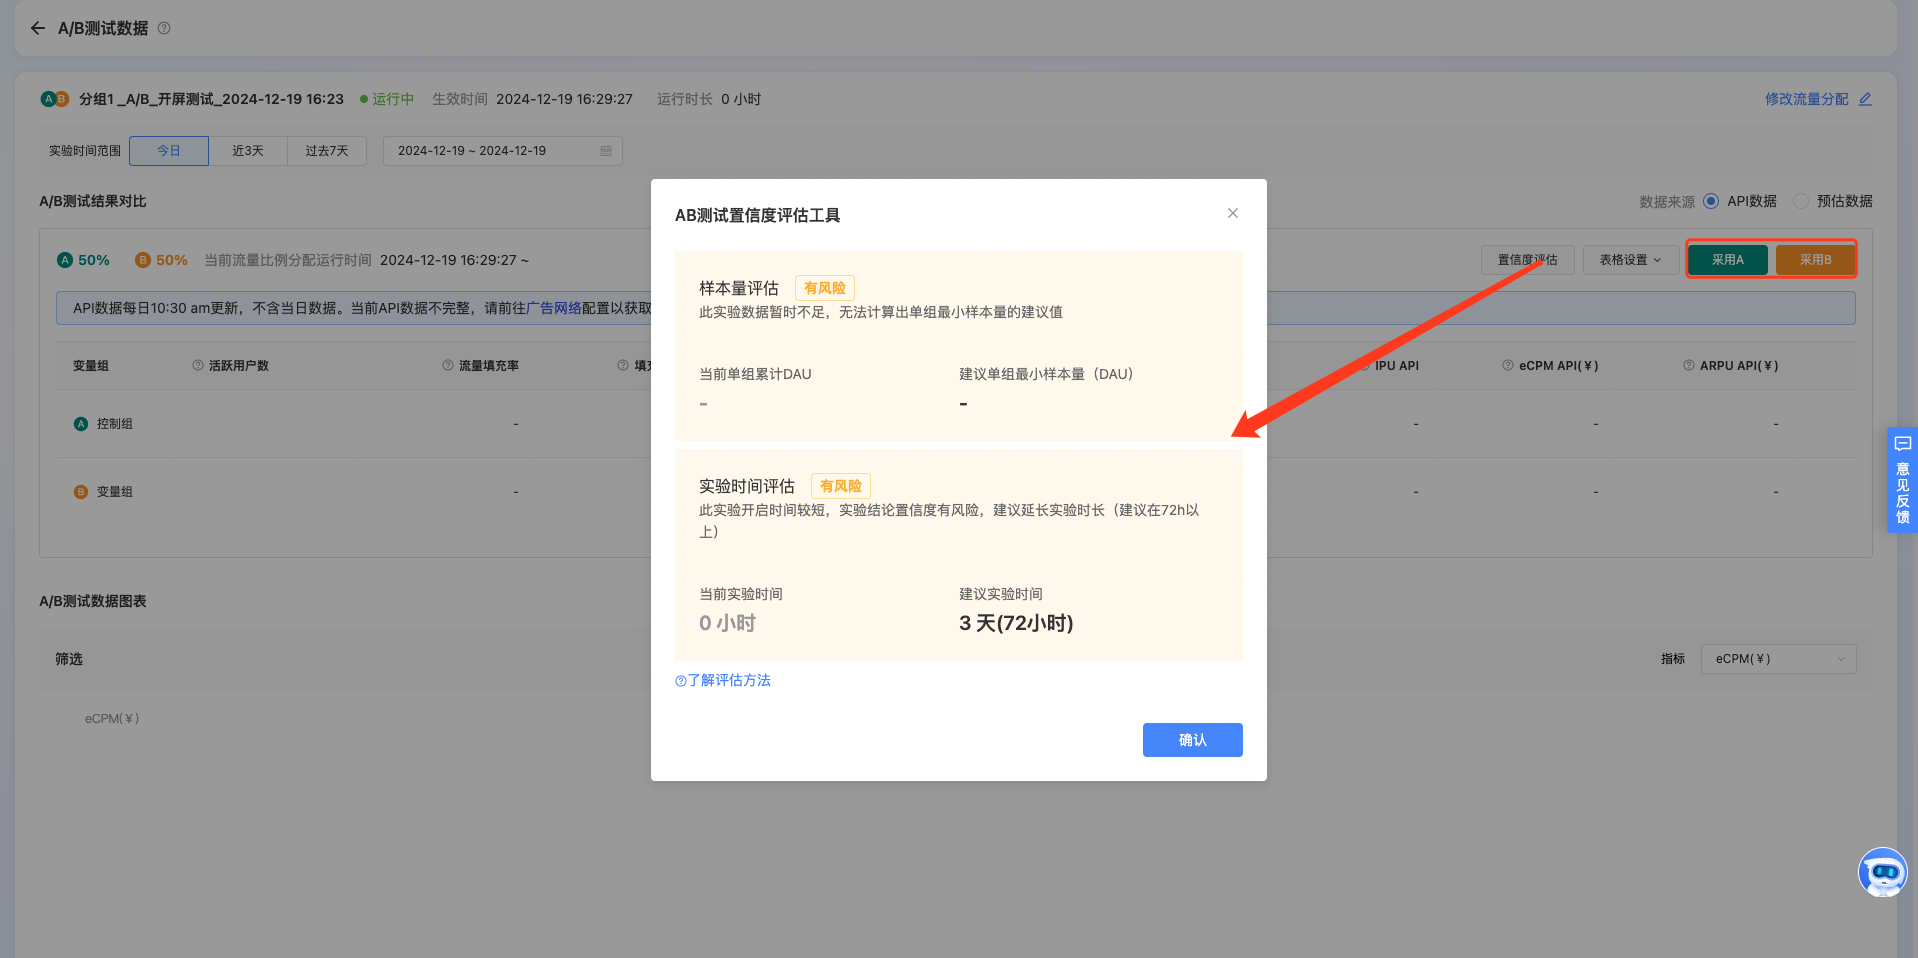Click the orange 采用B button
The width and height of the screenshot is (1918, 958).
point(1815,260)
